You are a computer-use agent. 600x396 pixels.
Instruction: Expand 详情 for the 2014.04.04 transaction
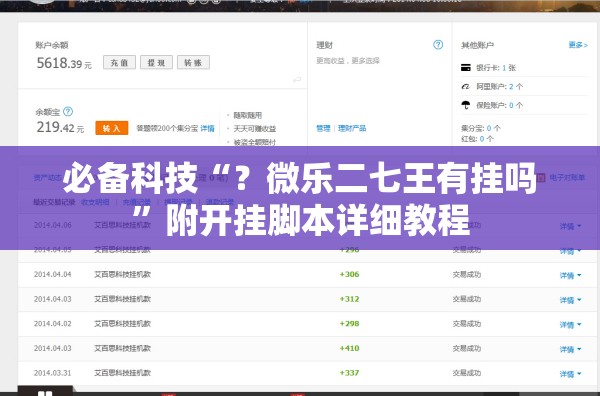tap(570, 275)
